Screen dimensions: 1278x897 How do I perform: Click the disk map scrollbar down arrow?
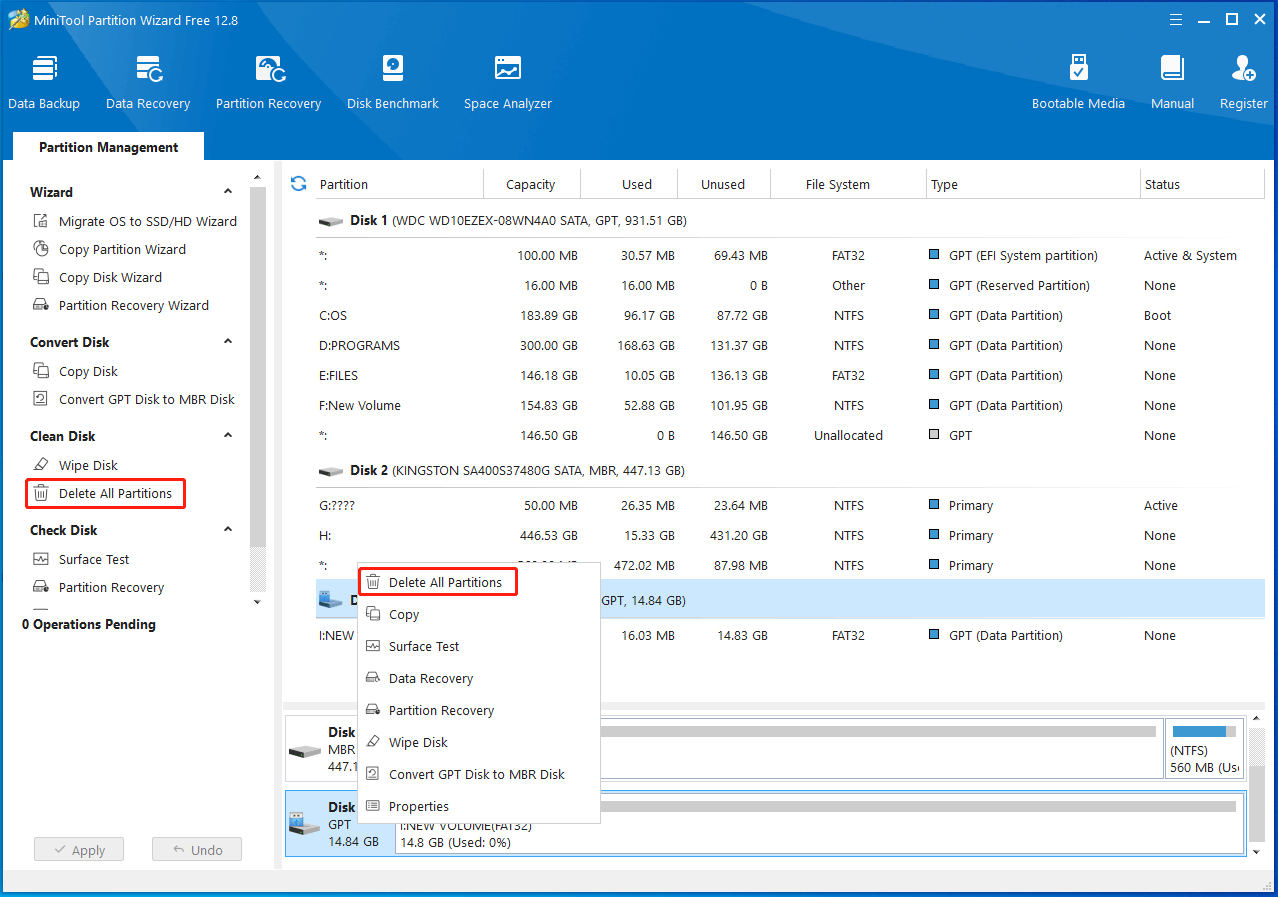click(x=1257, y=851)
